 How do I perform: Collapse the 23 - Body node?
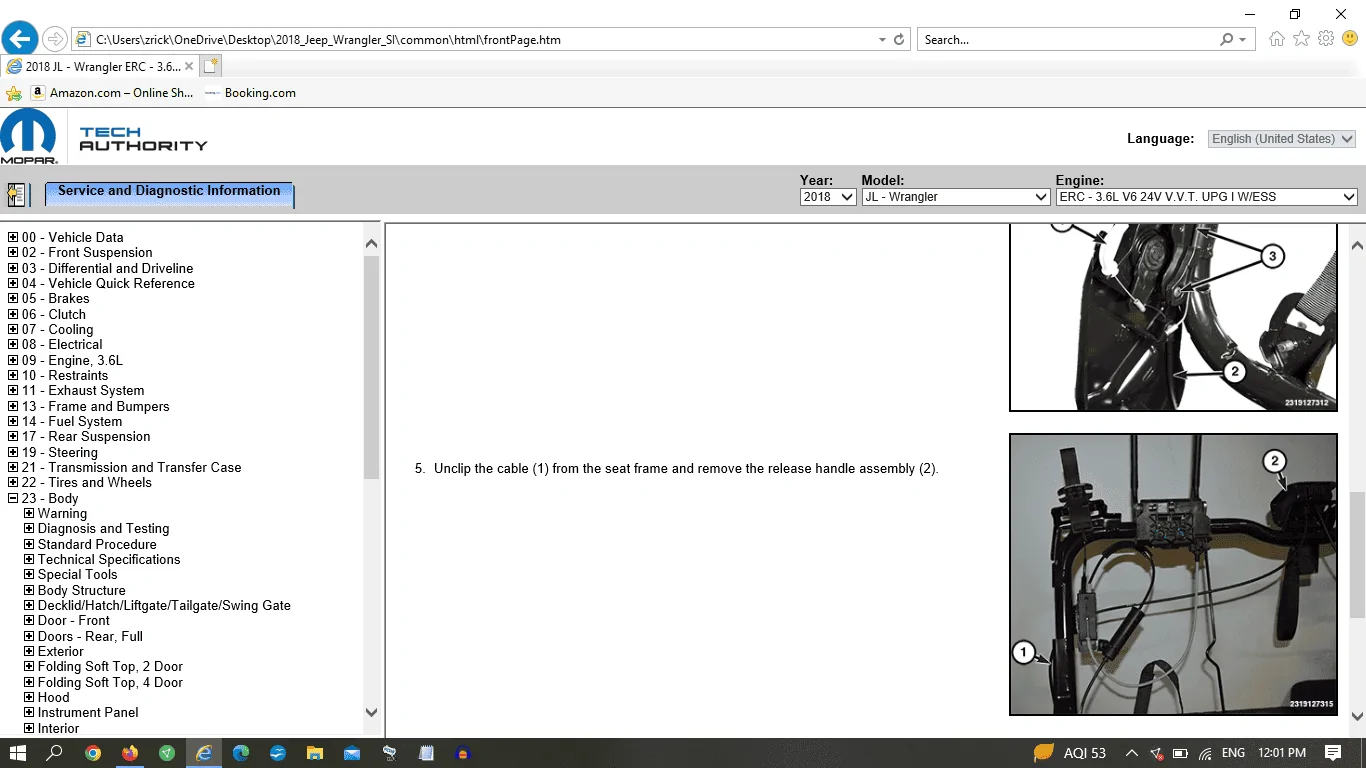pos(13,498)
